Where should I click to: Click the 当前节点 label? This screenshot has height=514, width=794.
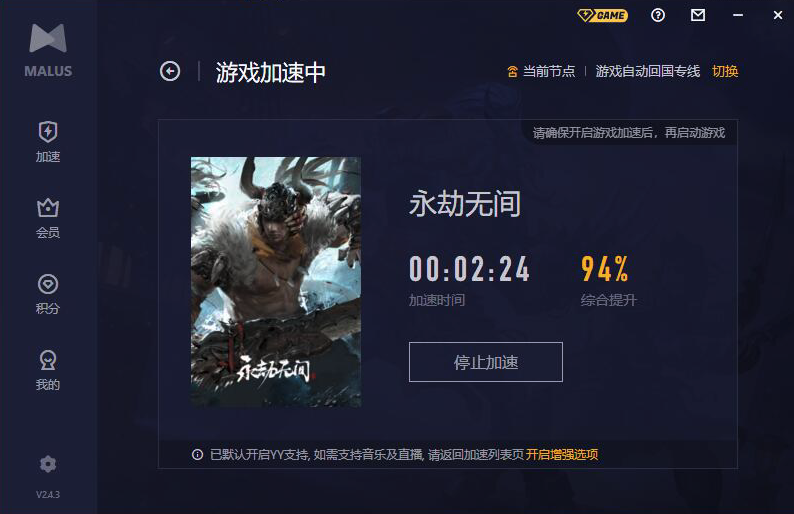pos(549,71)
